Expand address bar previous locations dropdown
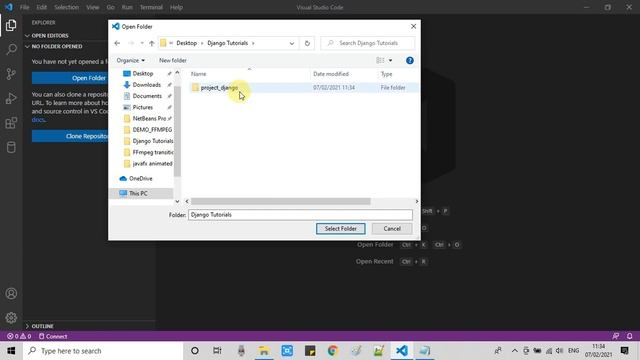 click(x=291, y=43)
